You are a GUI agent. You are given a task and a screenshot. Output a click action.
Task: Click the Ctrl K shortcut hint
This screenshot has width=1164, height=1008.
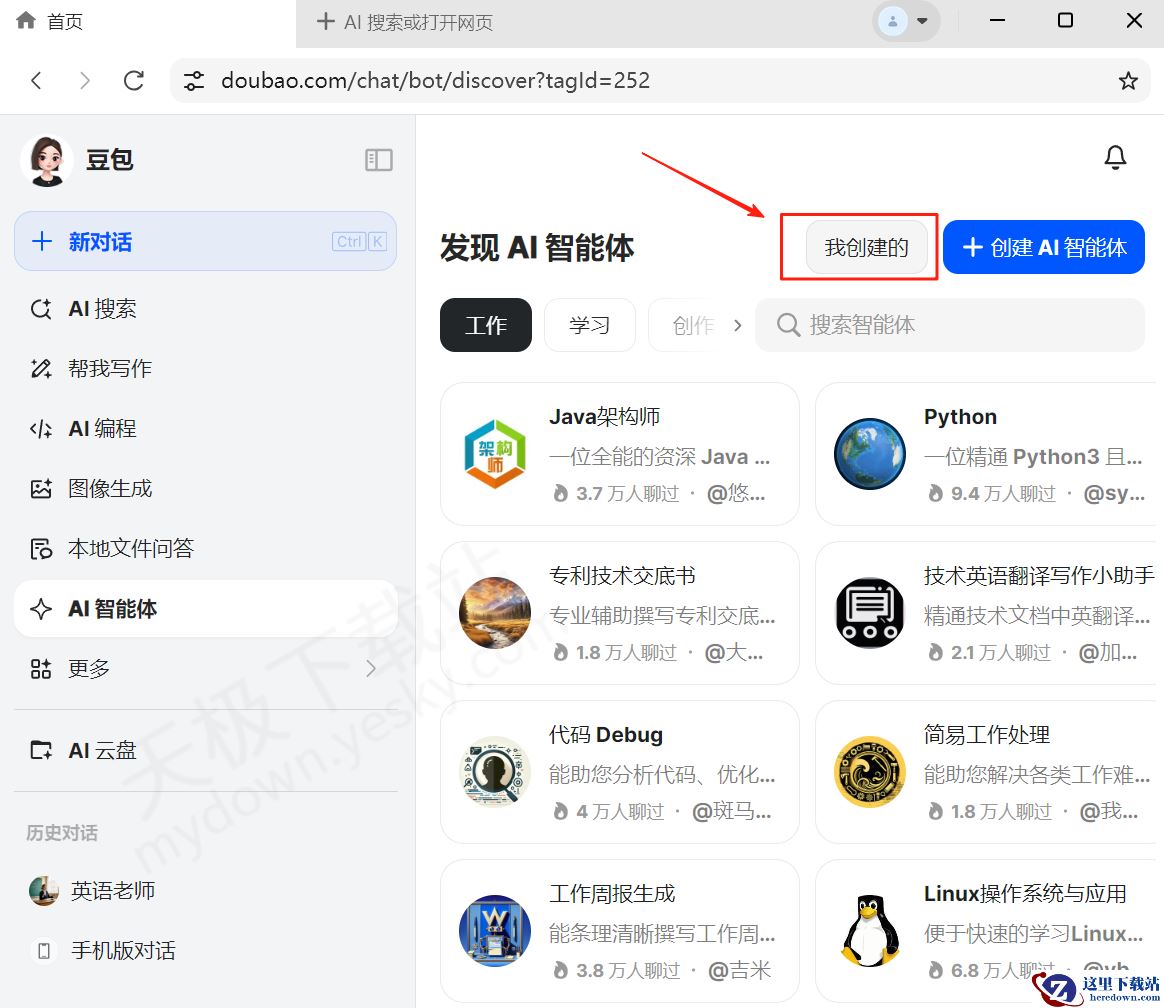coord(359,241)
